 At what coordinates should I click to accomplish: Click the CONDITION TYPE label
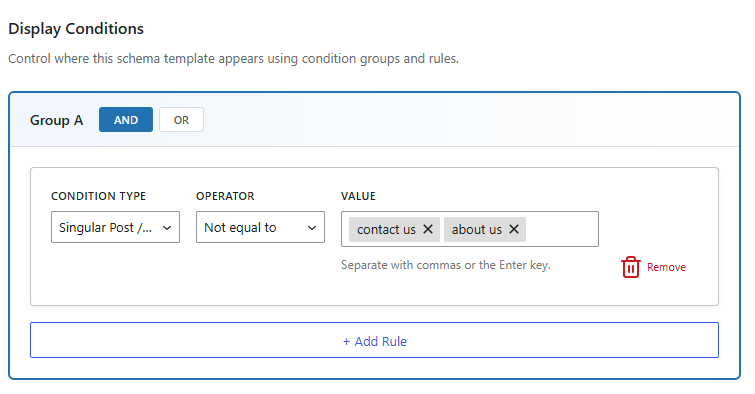pos(99,196)
